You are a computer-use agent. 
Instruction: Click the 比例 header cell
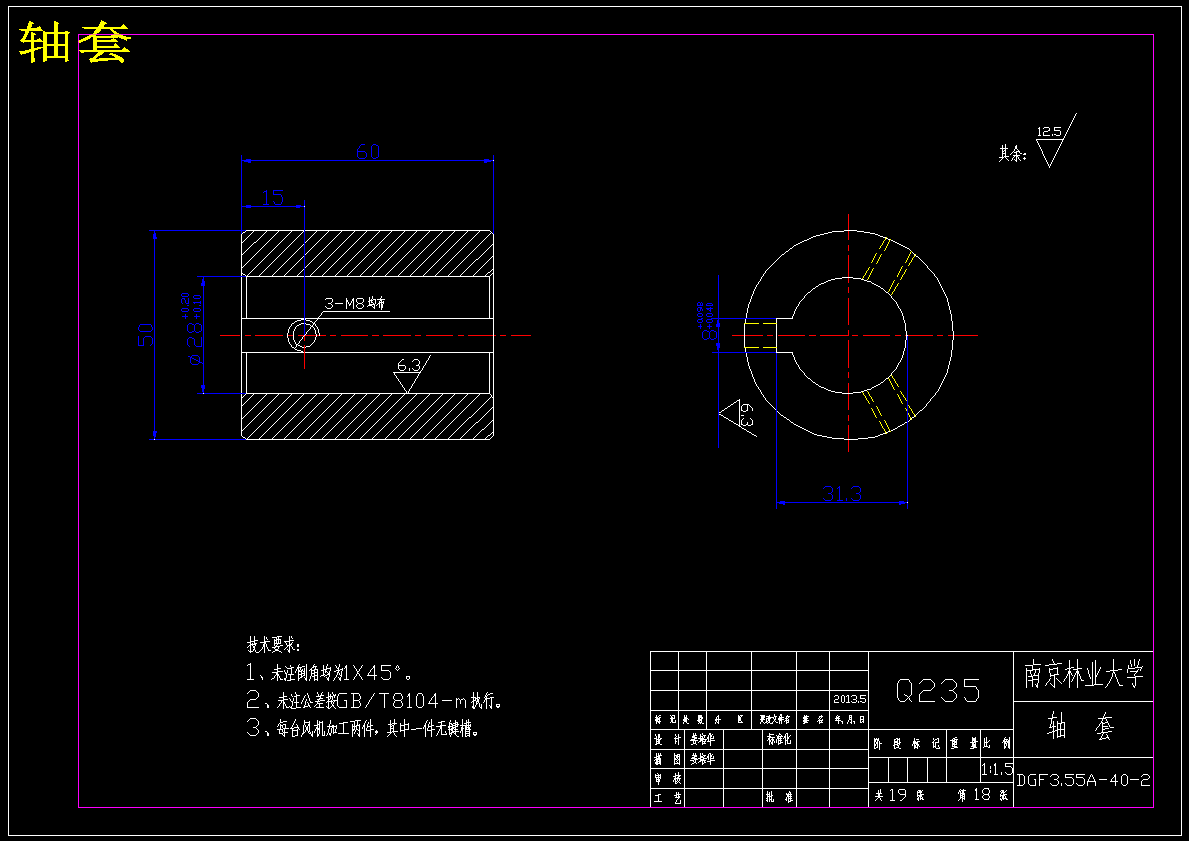coord(997,745)
